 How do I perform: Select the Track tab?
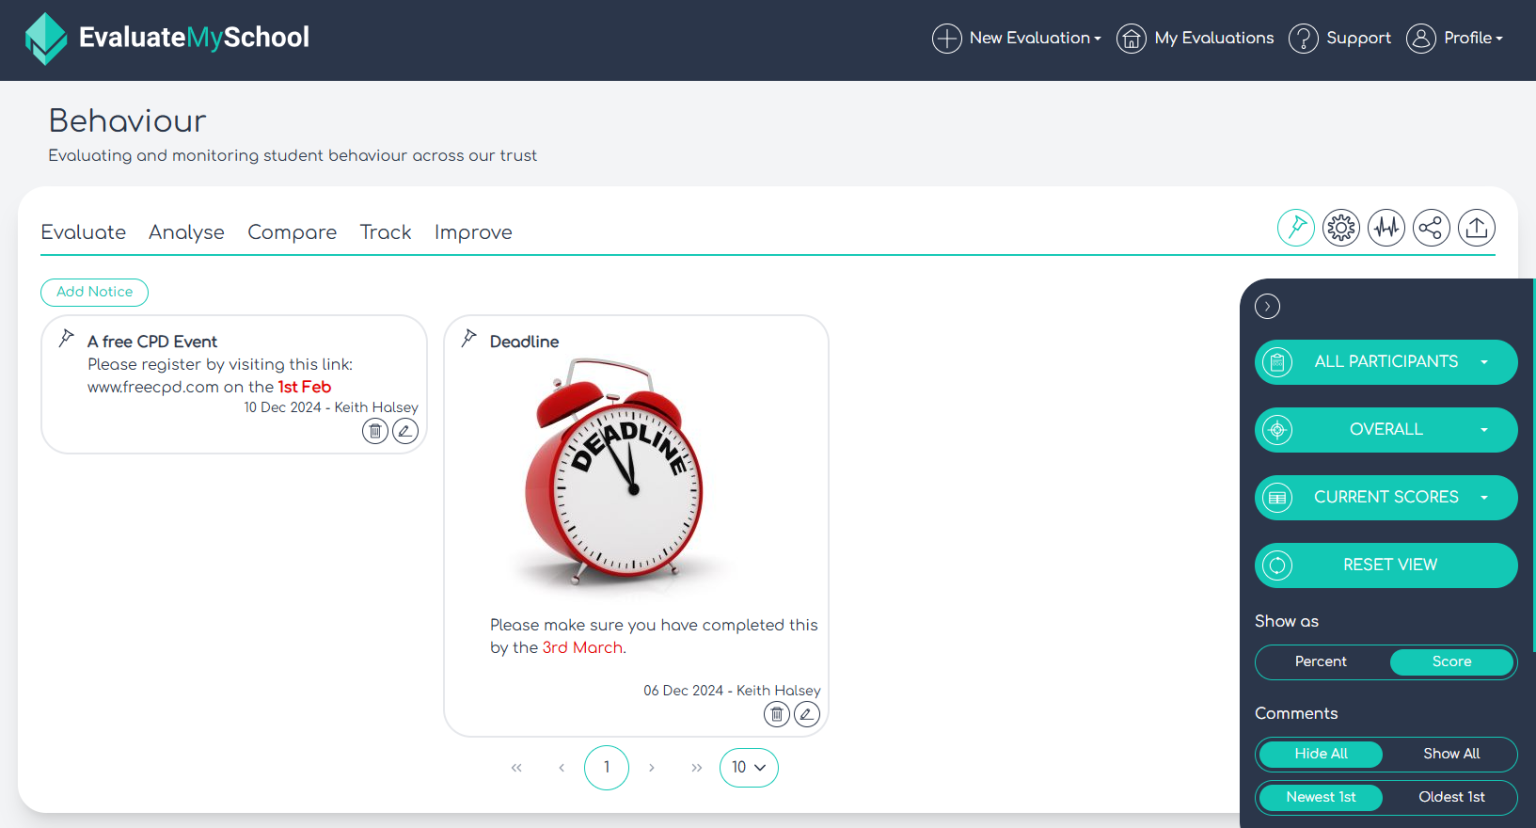(x=385, y=232)
